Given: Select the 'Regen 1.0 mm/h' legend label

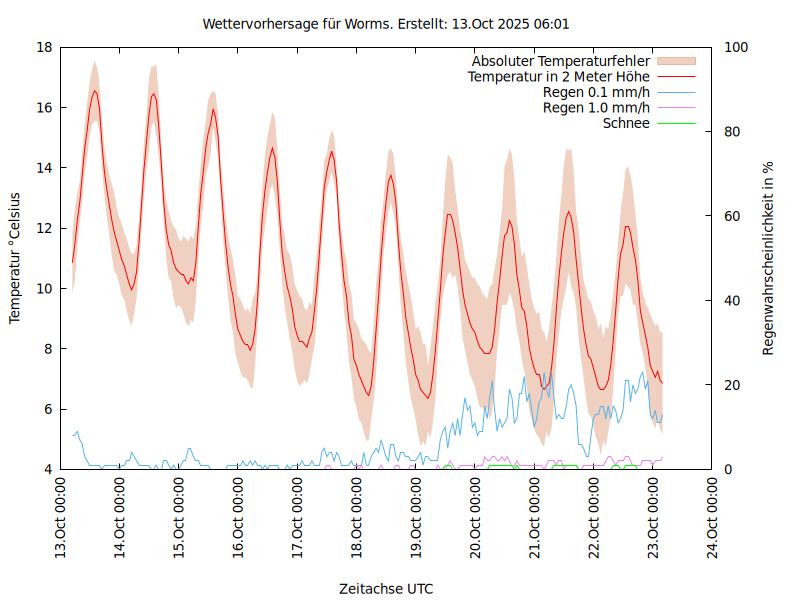Looking at the screenshot, I should point(596,108).
